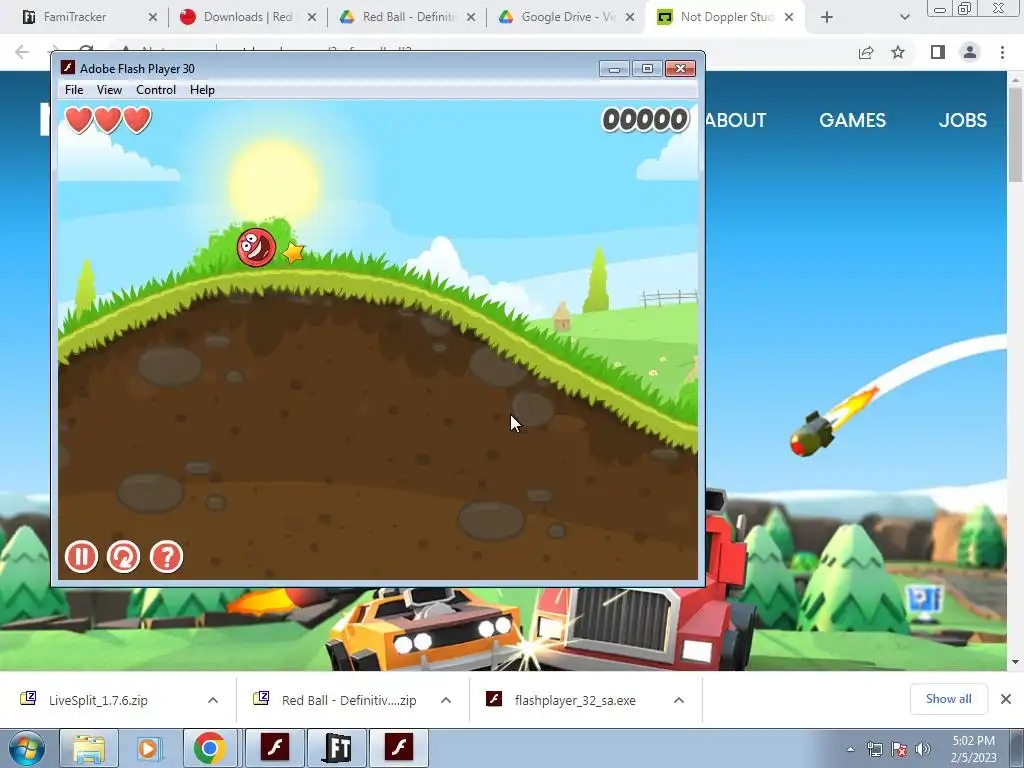Click the page vertical scrollbar thumb
Screen dimensions: 1024x768
coord(1015,134)
